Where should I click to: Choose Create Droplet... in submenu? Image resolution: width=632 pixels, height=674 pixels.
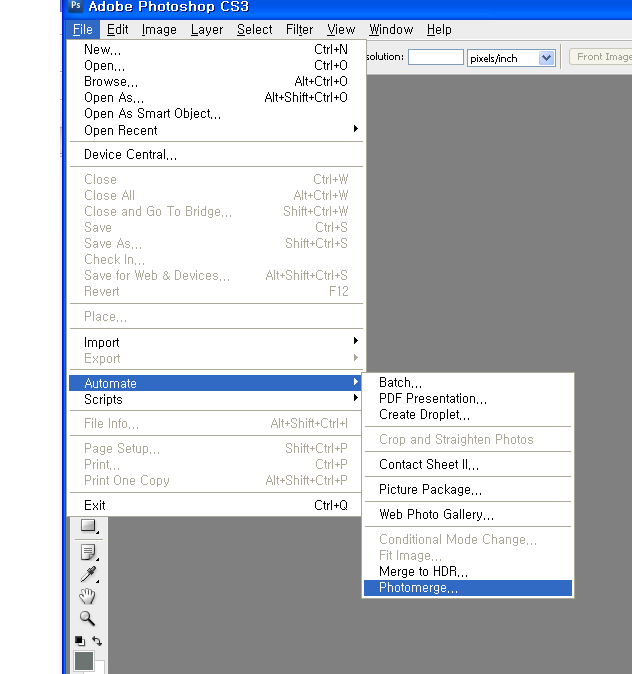(468, 414)
